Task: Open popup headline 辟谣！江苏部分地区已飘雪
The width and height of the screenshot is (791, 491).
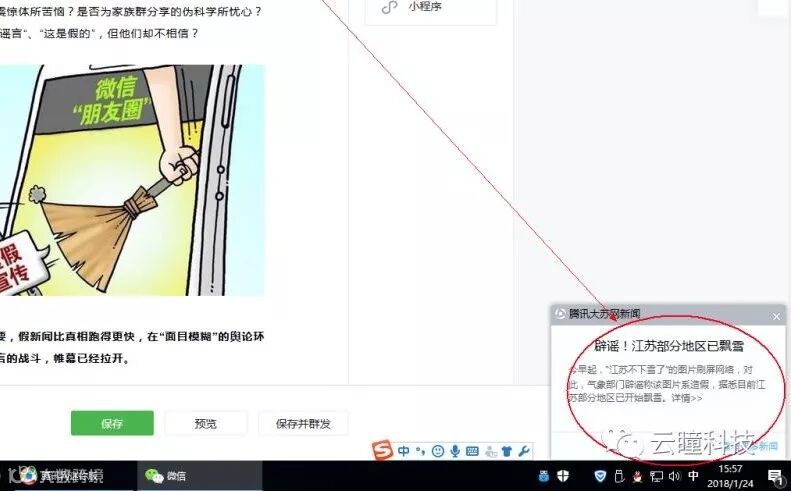Action: [x=668, y=346]
